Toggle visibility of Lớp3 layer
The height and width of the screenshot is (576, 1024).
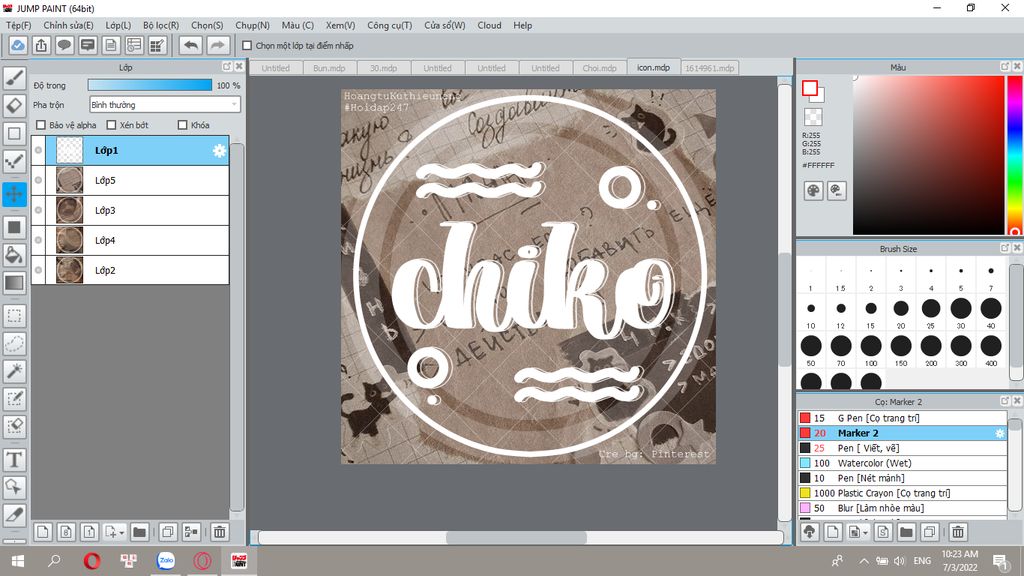(39, 210)
